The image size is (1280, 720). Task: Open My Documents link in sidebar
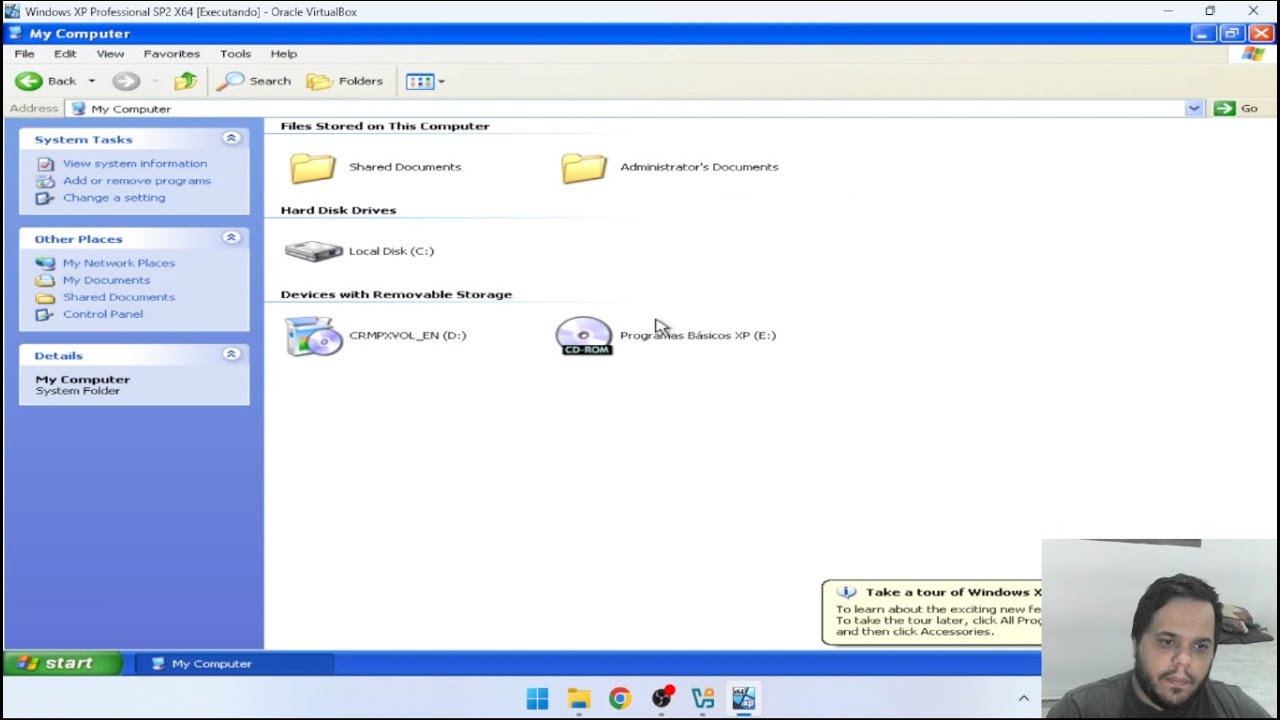[106, 280]
